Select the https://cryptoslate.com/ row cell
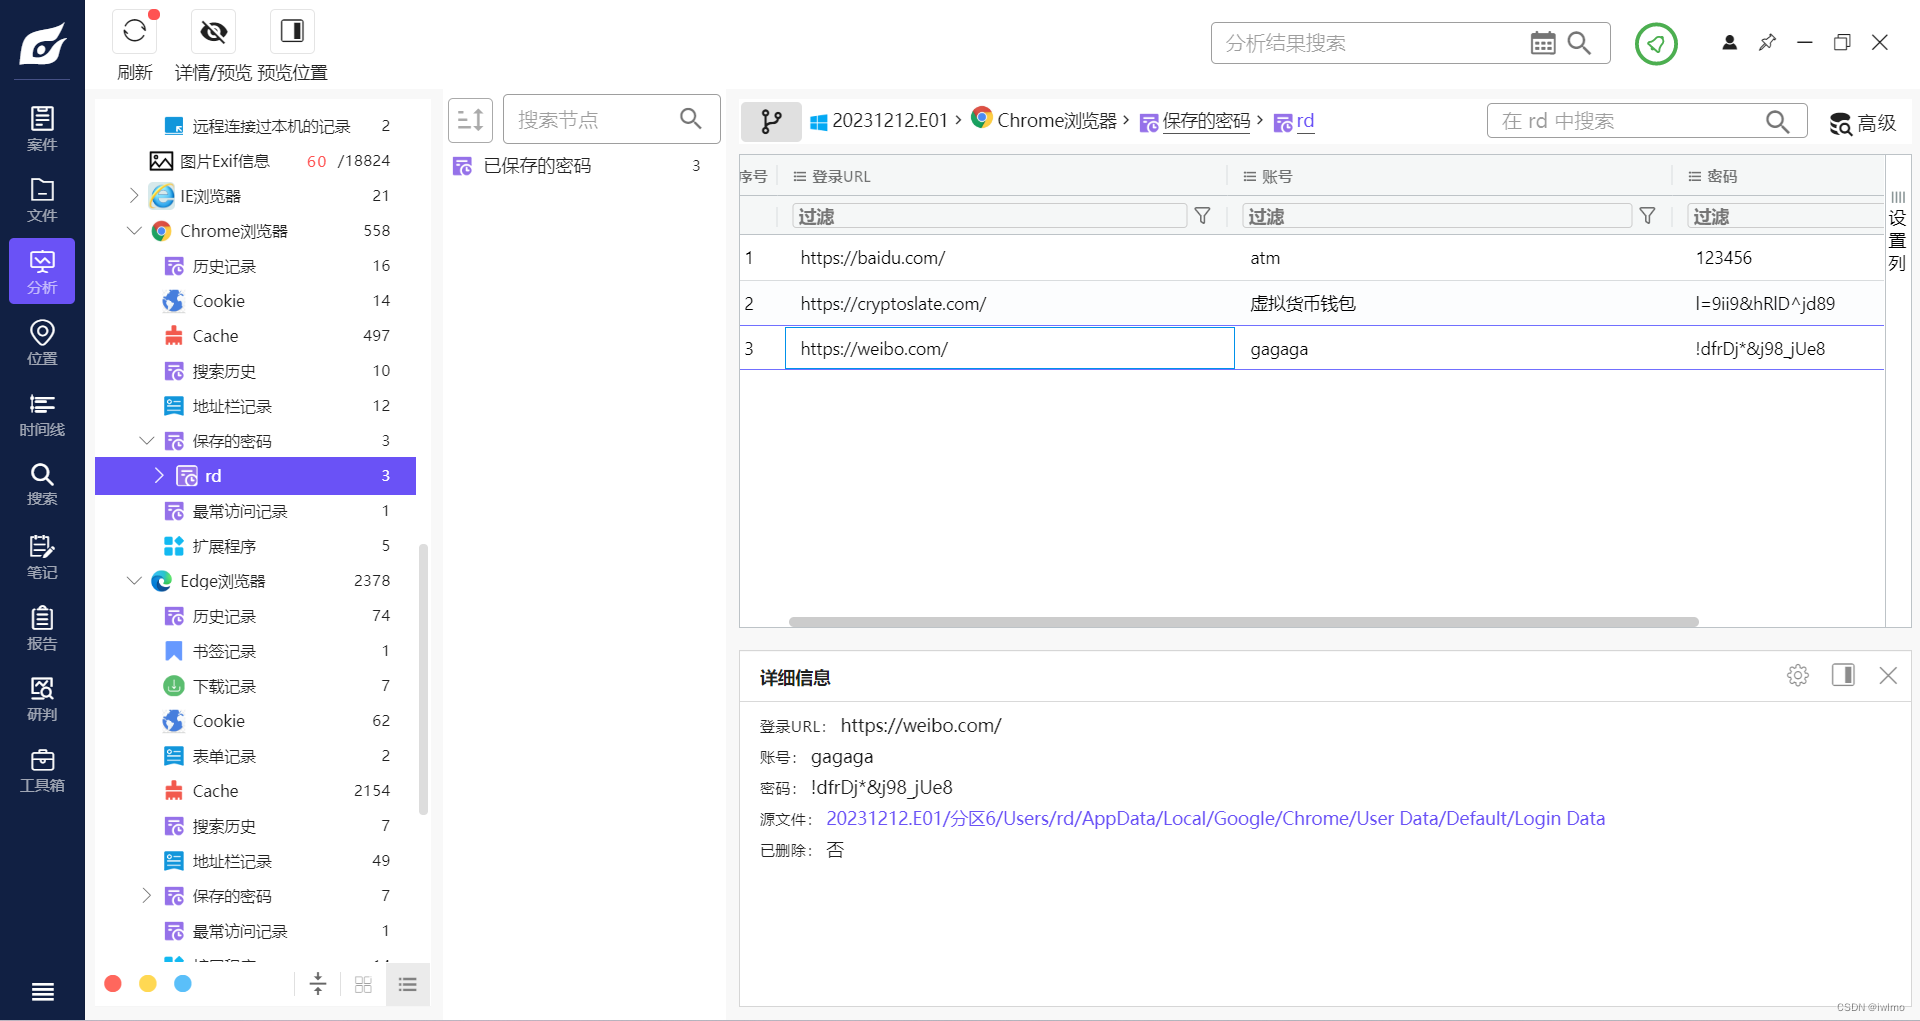This screenshot has width=1920, height=1021. point(1009,304)
